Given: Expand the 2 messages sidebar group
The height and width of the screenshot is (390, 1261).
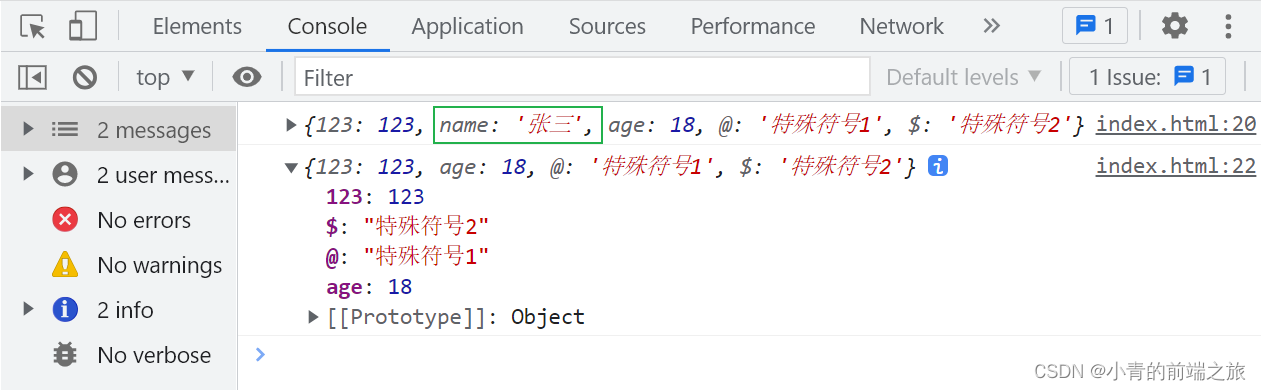Looking at the screenshot, I should coord(28,129).
